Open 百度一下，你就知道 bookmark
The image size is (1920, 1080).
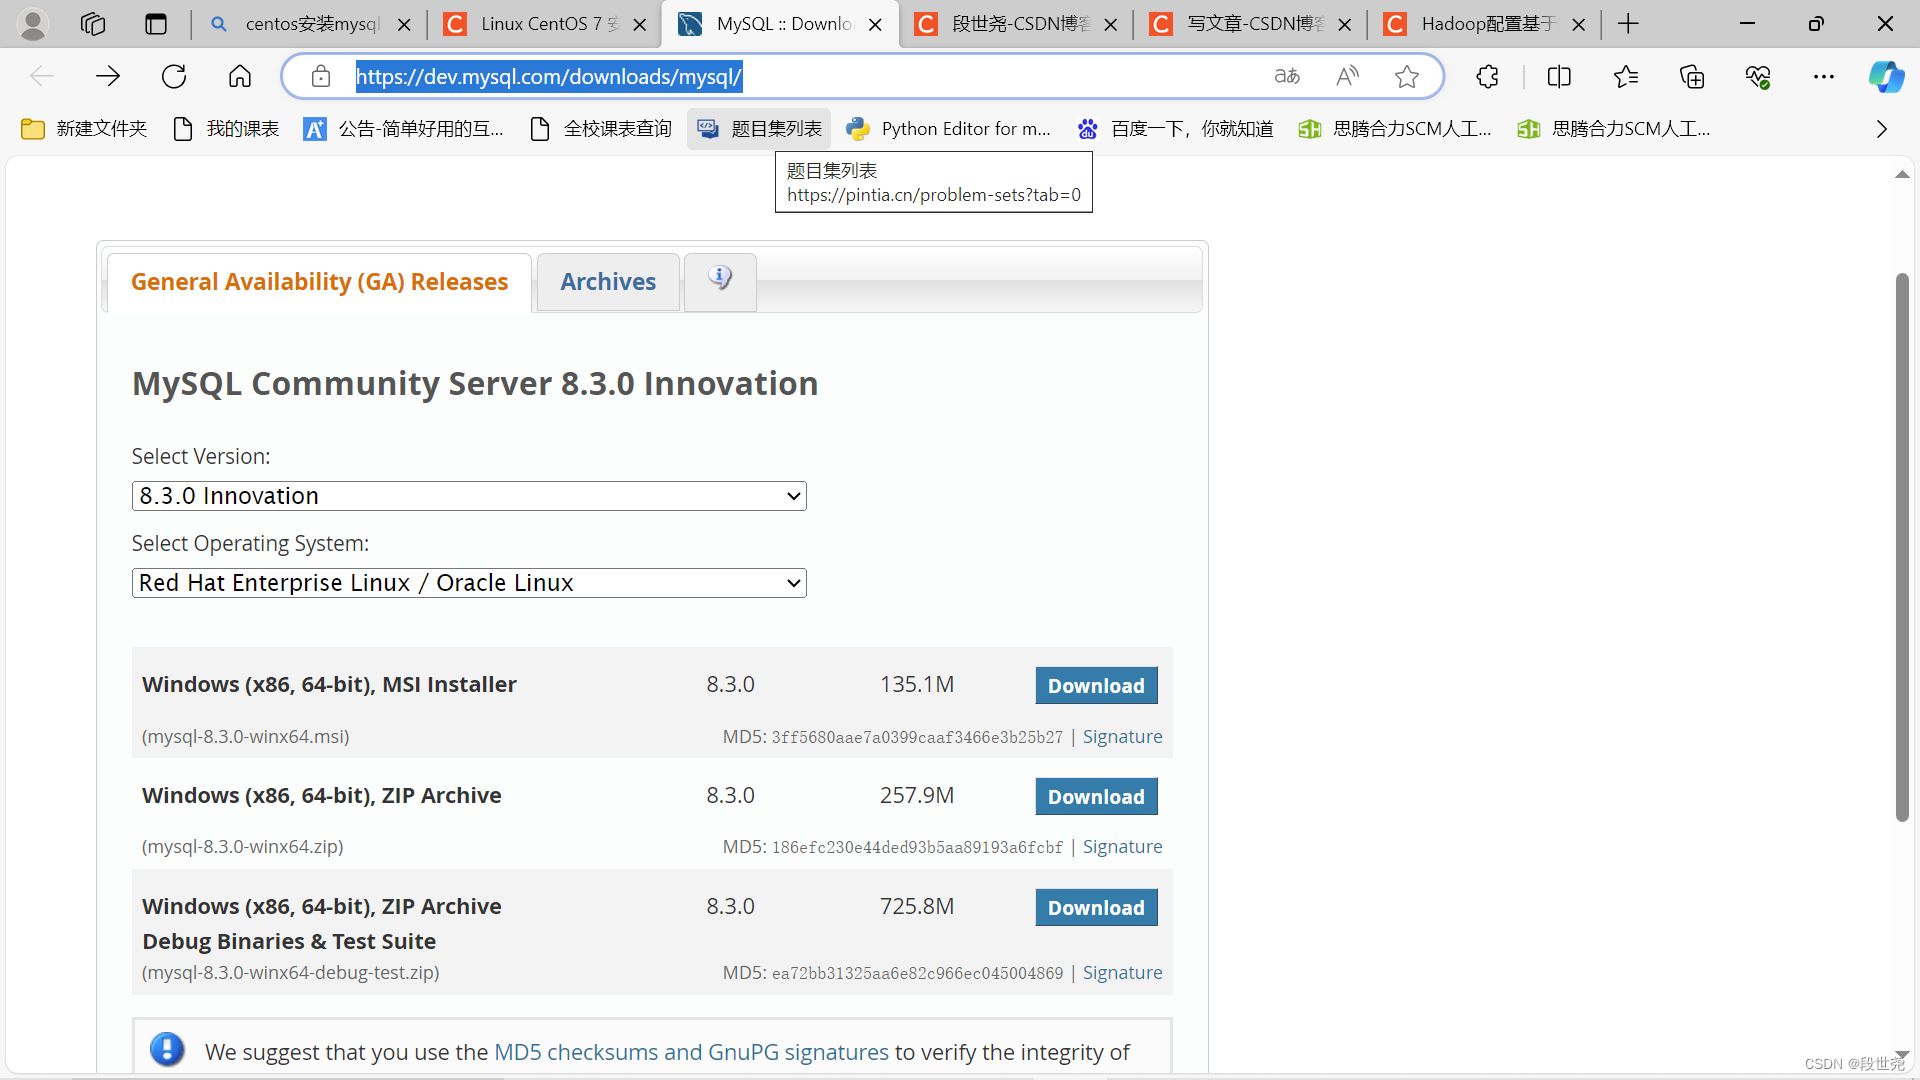point(1175,129)
